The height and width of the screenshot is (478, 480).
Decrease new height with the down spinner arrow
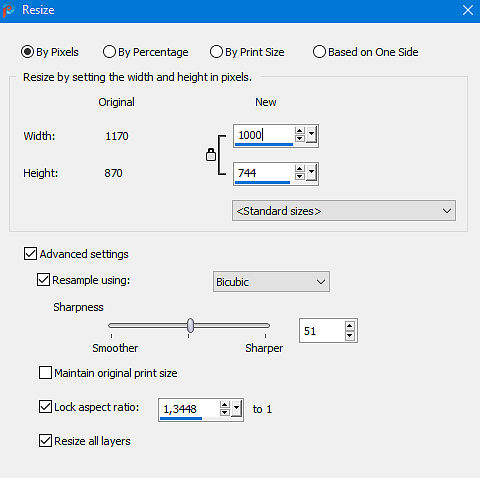[300, 176]
